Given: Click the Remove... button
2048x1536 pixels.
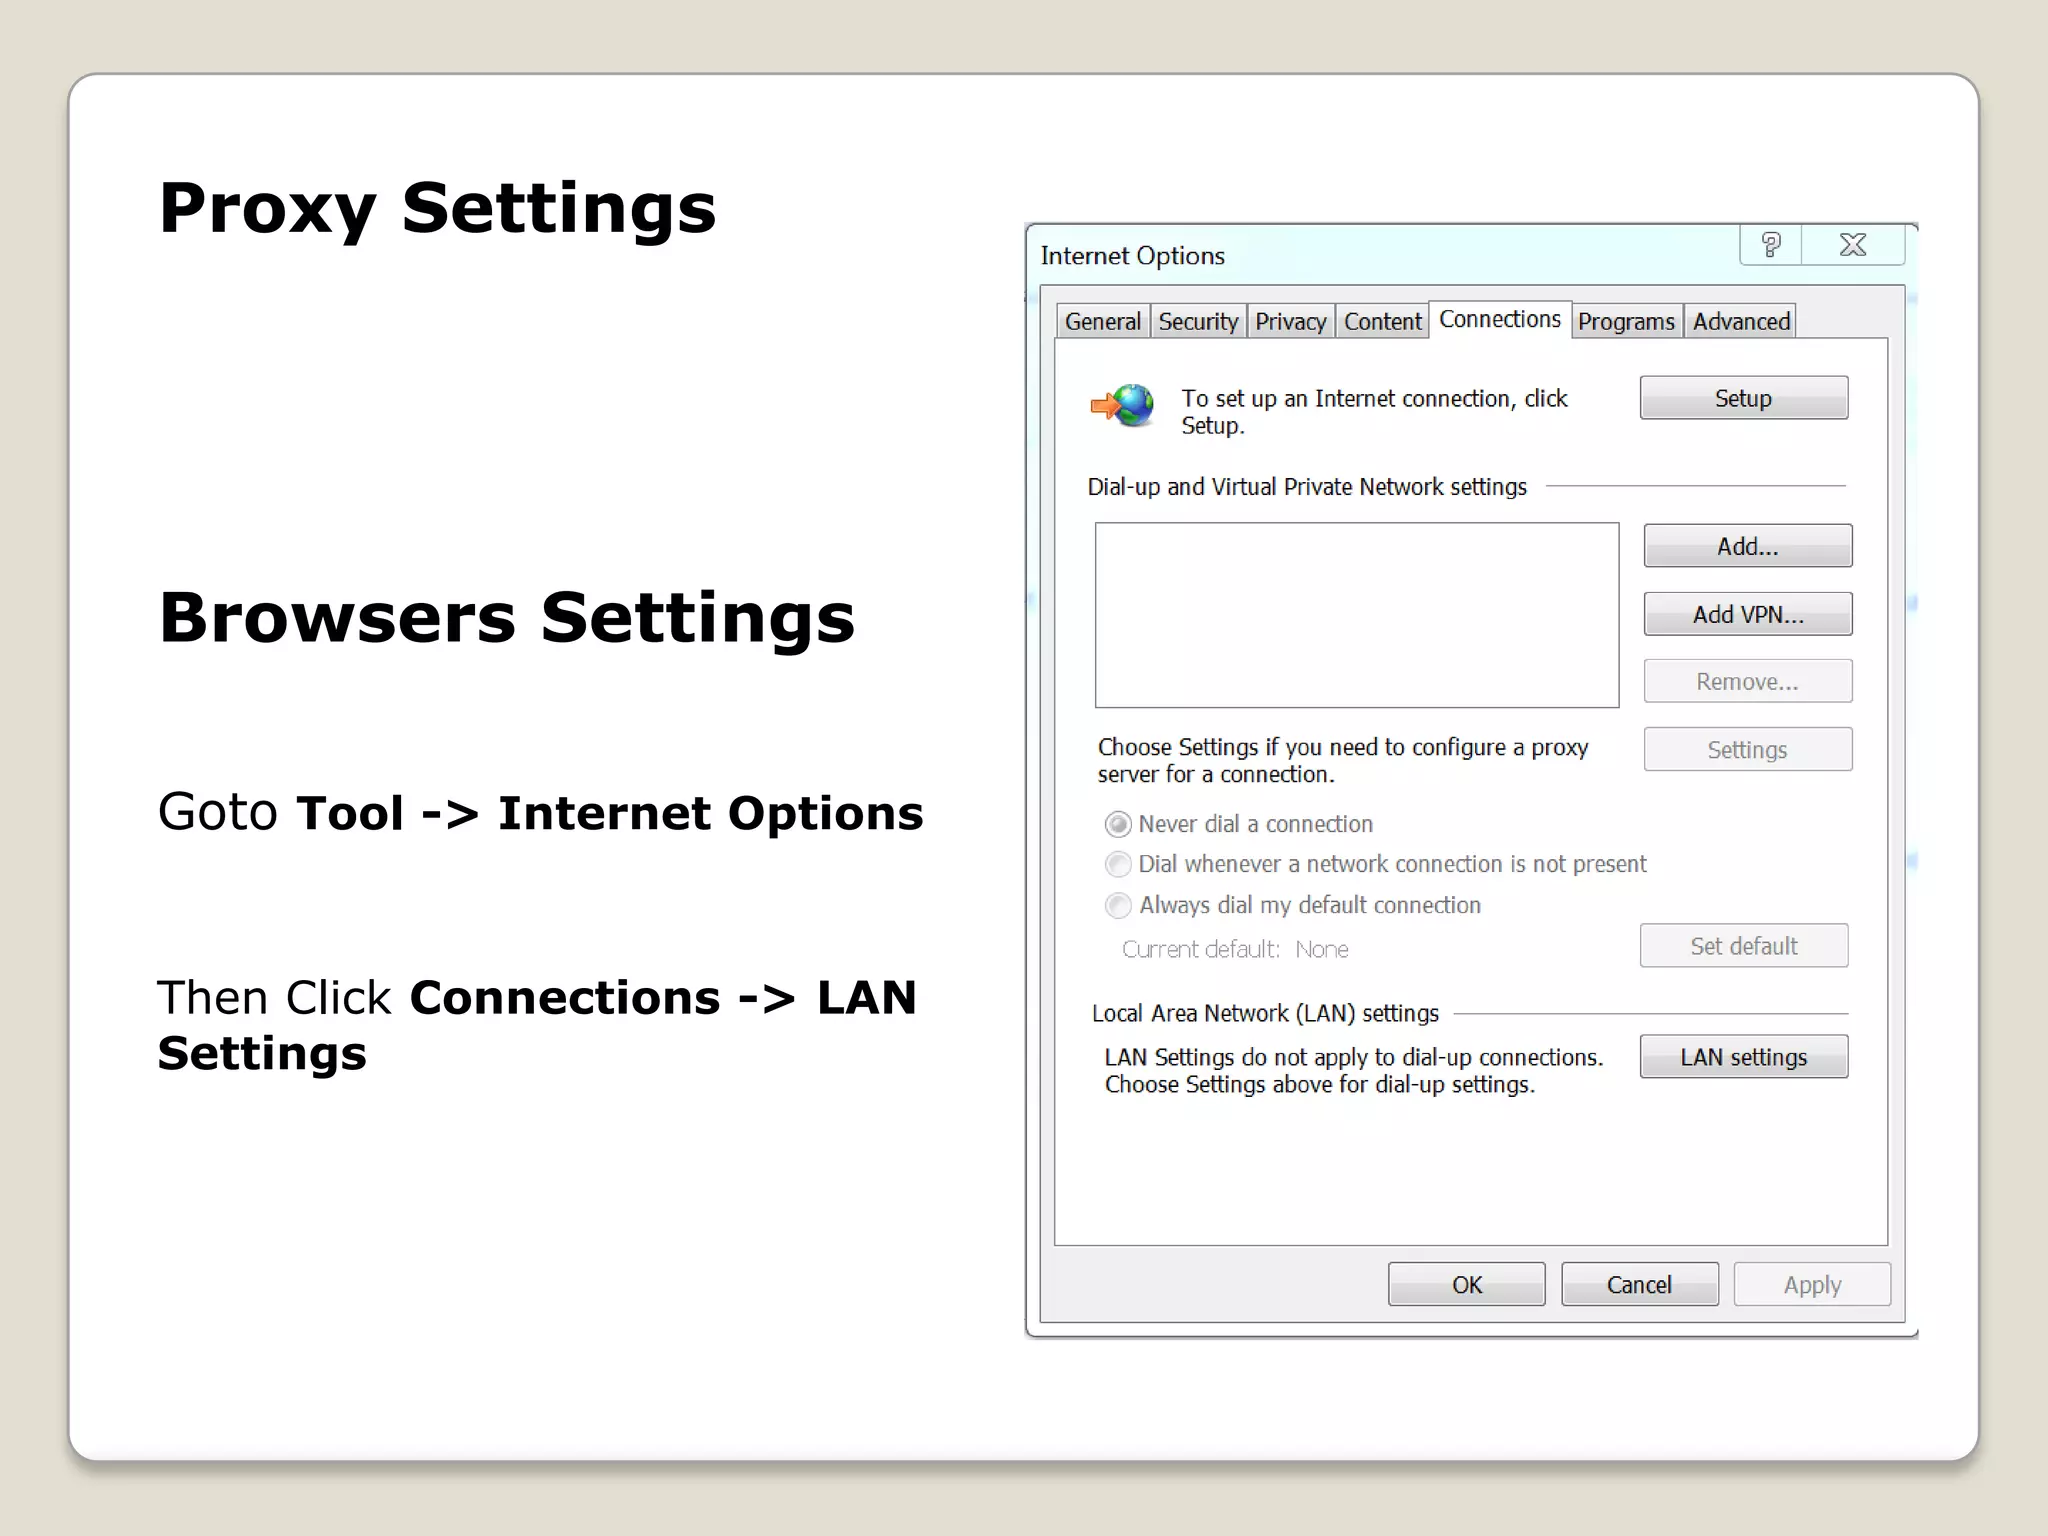Looking at the screenshot, I should tap(1748, 681).
